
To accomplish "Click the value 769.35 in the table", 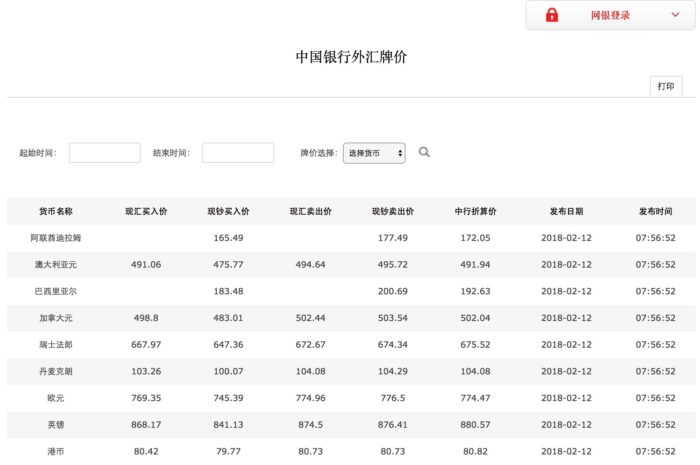I will pos(146,398).
